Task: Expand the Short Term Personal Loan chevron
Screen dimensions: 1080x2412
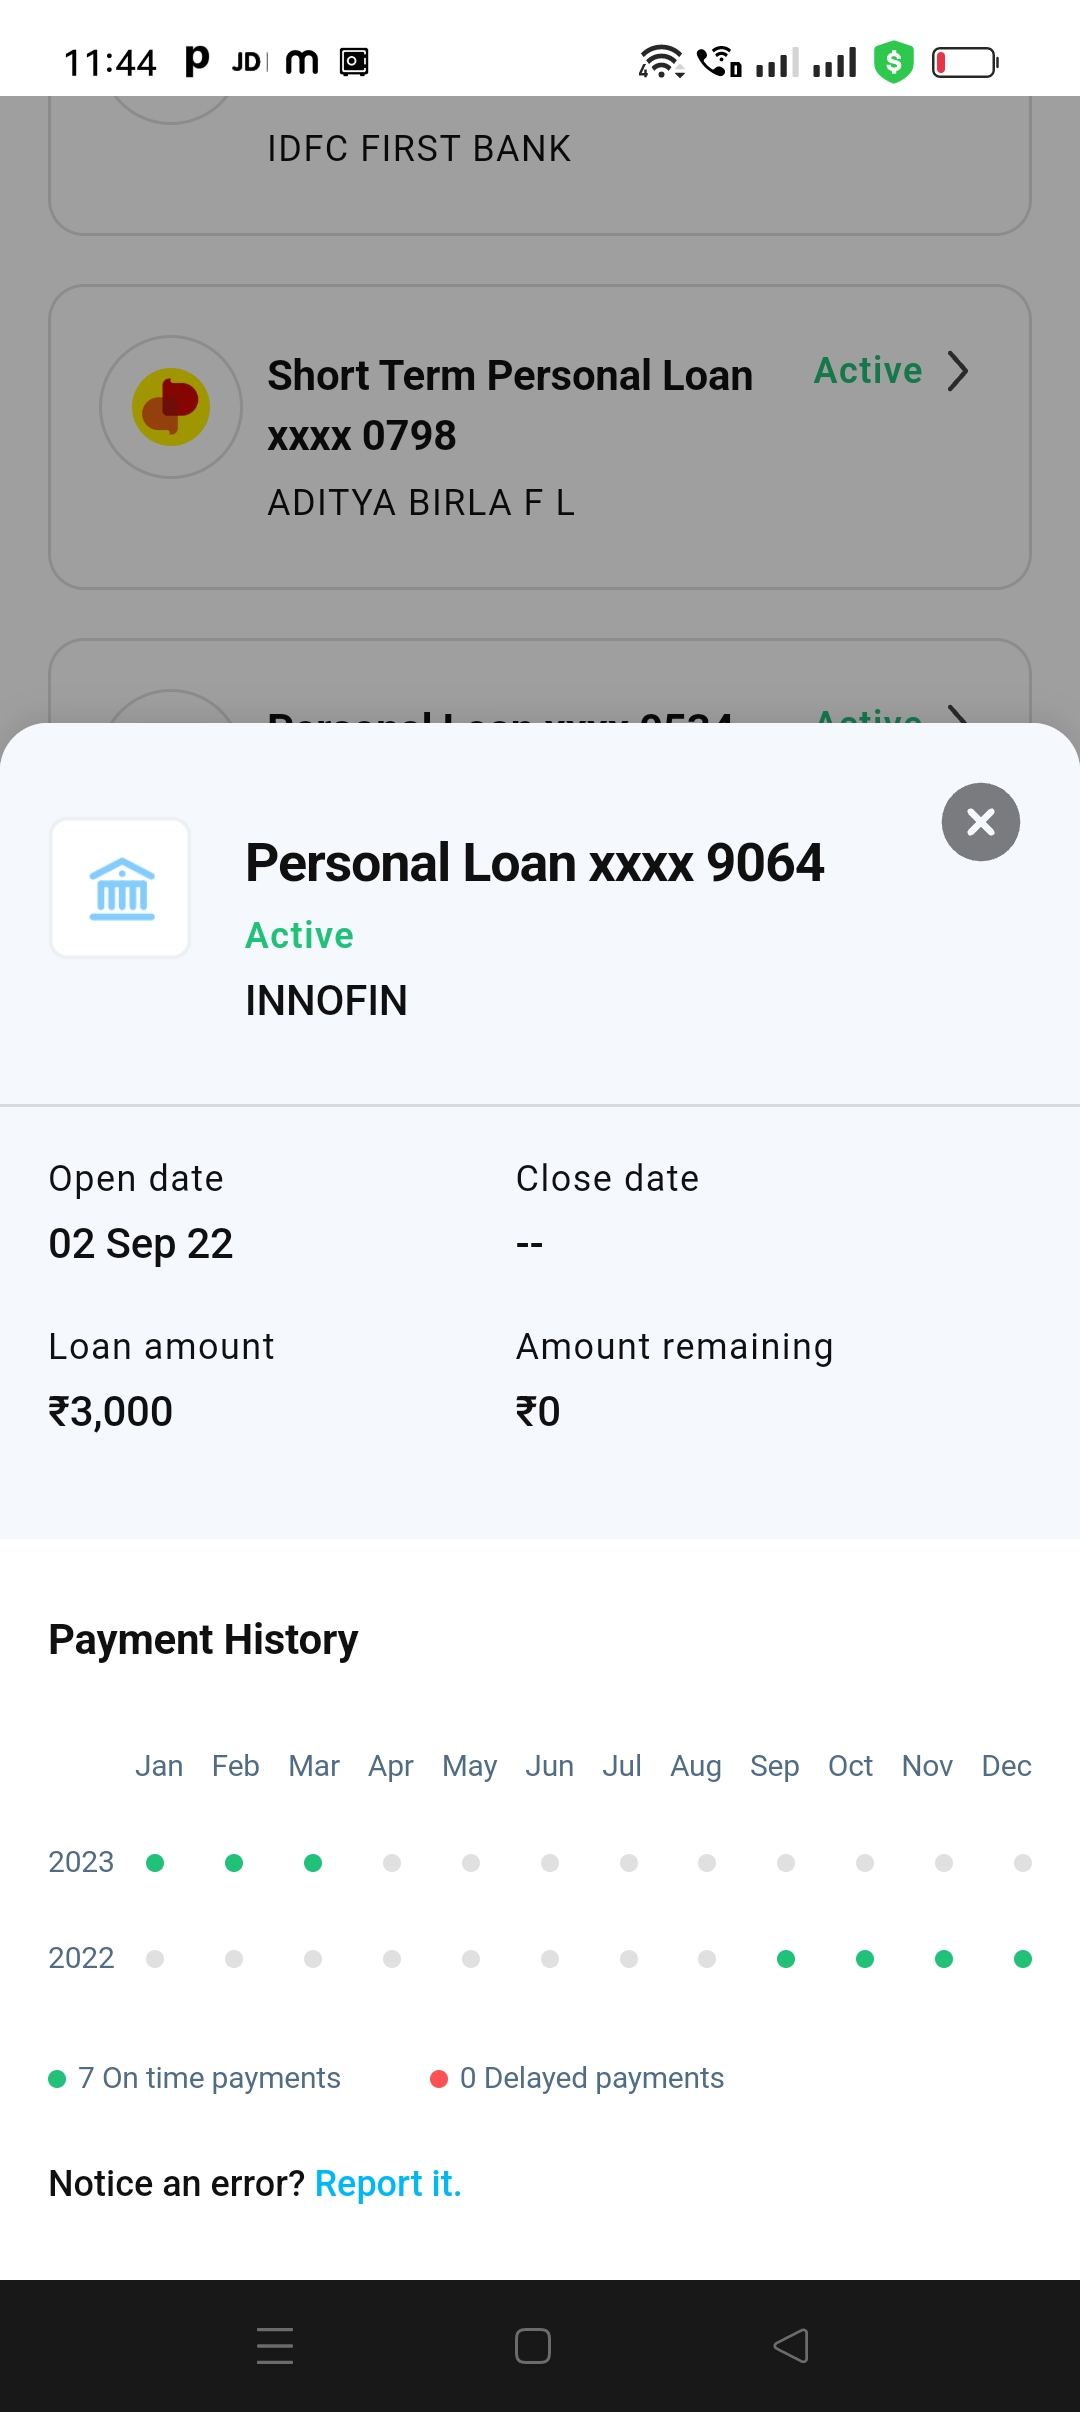Action: (958, 371)
